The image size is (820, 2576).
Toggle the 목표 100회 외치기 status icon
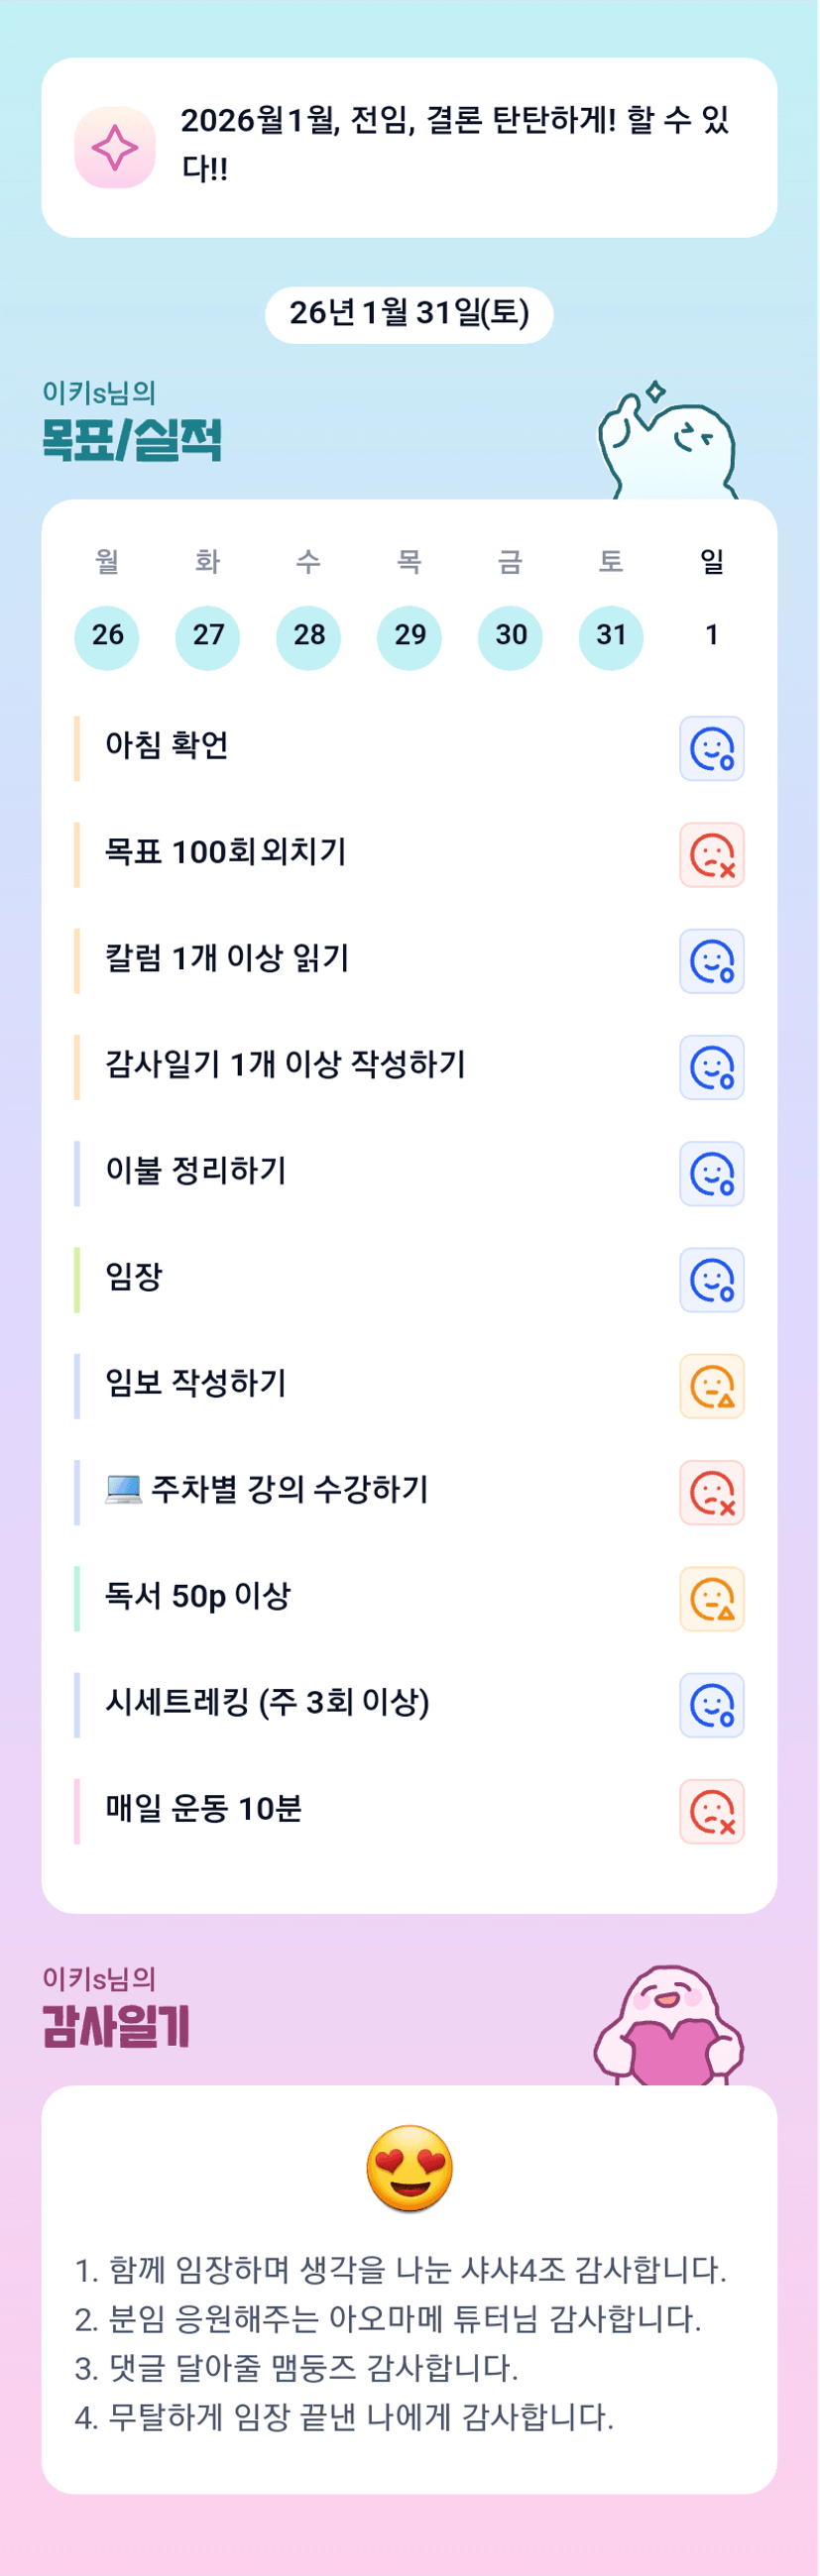[711, 855]
